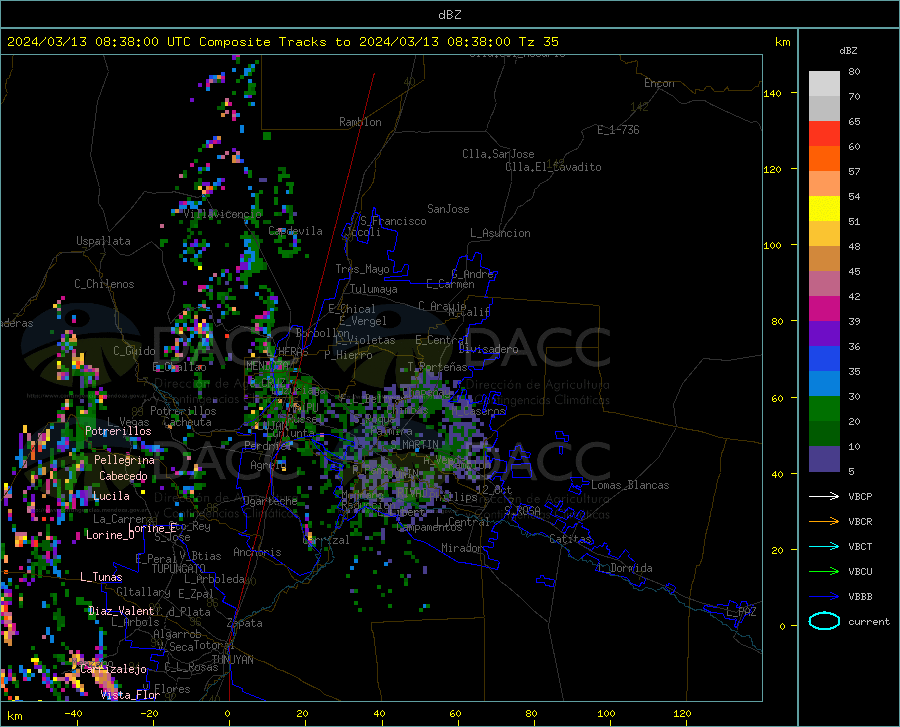Click the orange VBCR arrow in legend
The width and height of the screenshot is (900, 727).
pos(824,521)
